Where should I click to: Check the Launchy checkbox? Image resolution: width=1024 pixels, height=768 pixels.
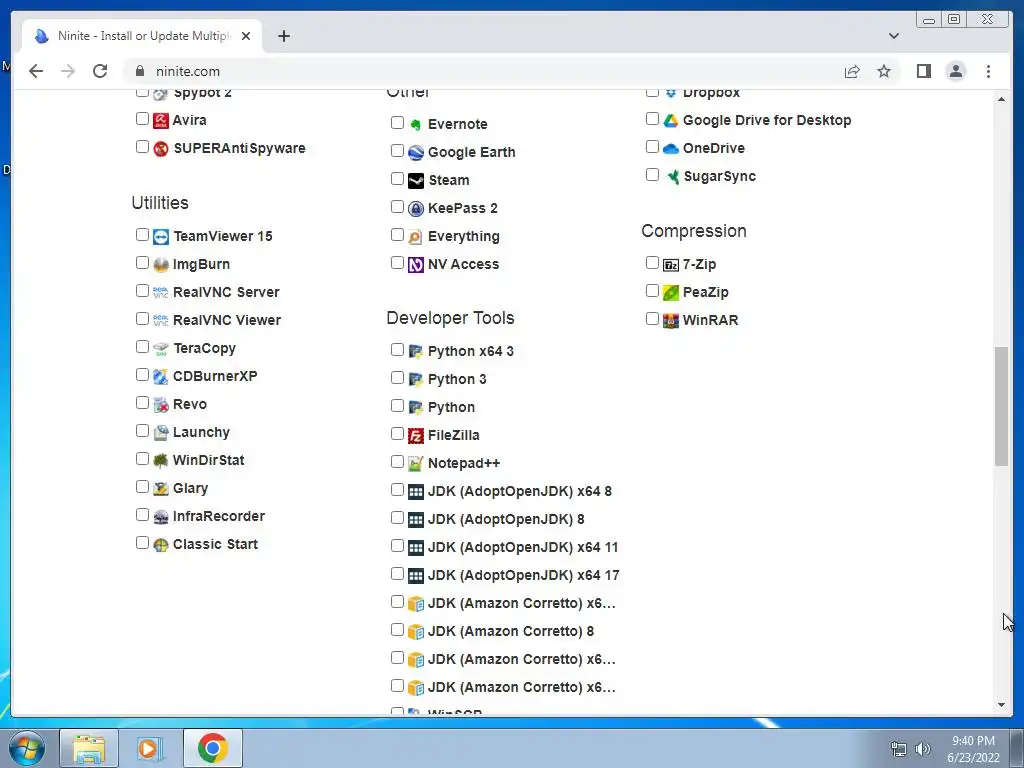click(142, 431)
